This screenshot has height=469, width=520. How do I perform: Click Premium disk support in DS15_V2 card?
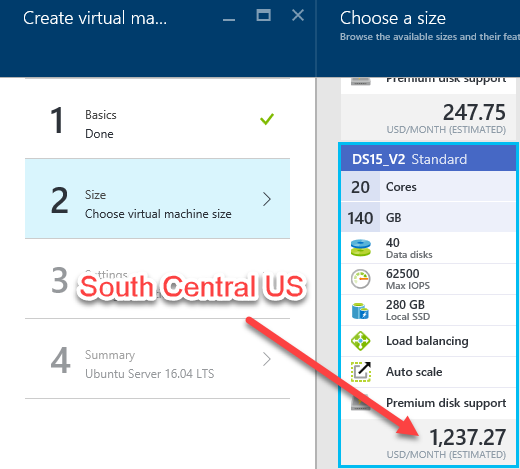pos(446,403)
